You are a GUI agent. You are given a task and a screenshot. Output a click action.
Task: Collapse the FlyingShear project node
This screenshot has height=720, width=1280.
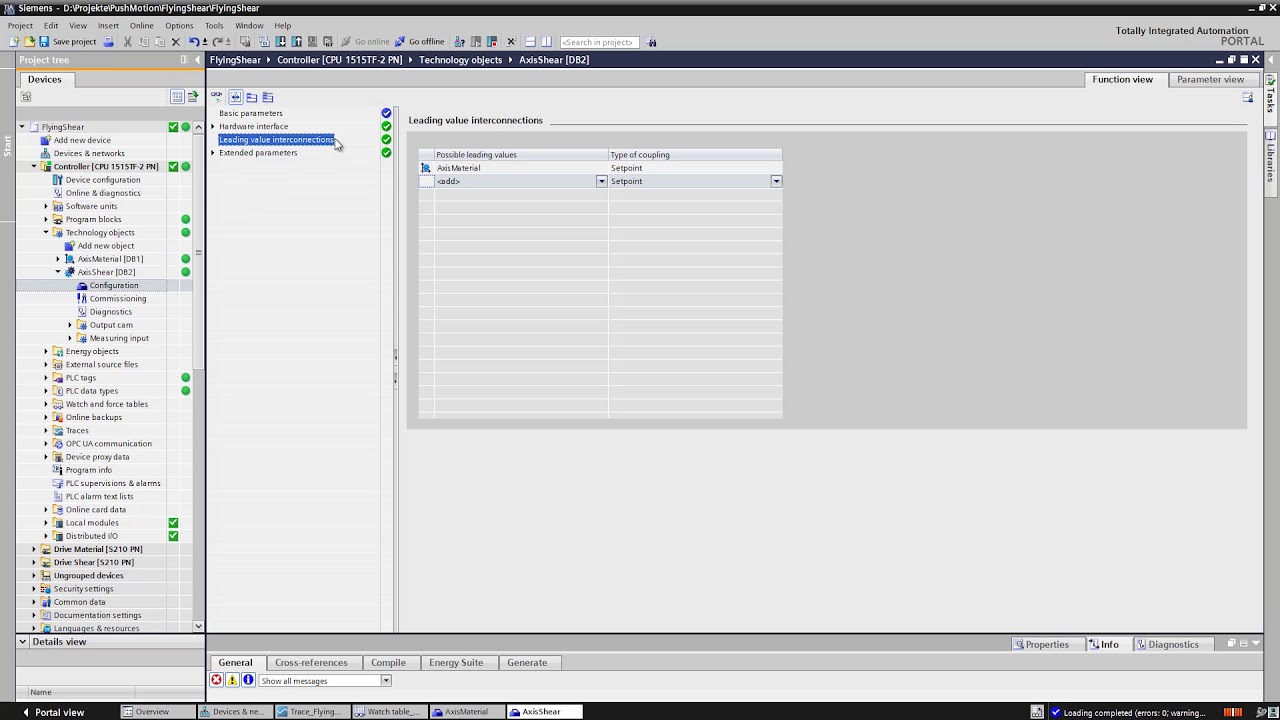(x=22, y=127)
